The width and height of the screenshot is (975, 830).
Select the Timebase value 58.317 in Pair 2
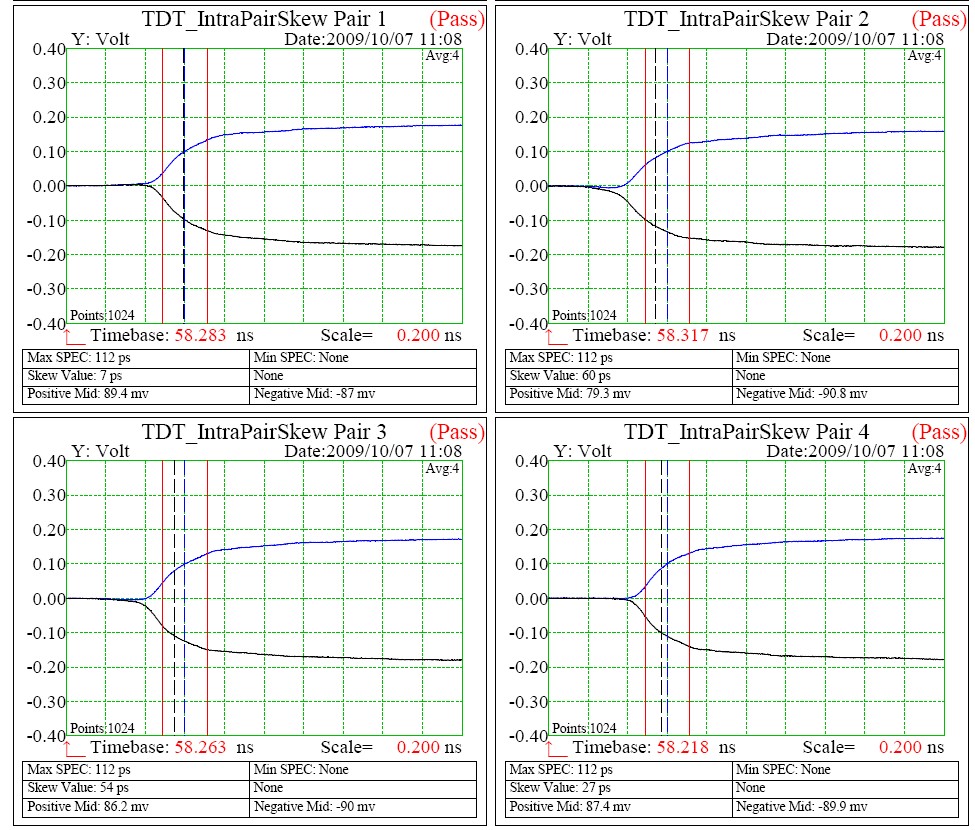point(683,336)
